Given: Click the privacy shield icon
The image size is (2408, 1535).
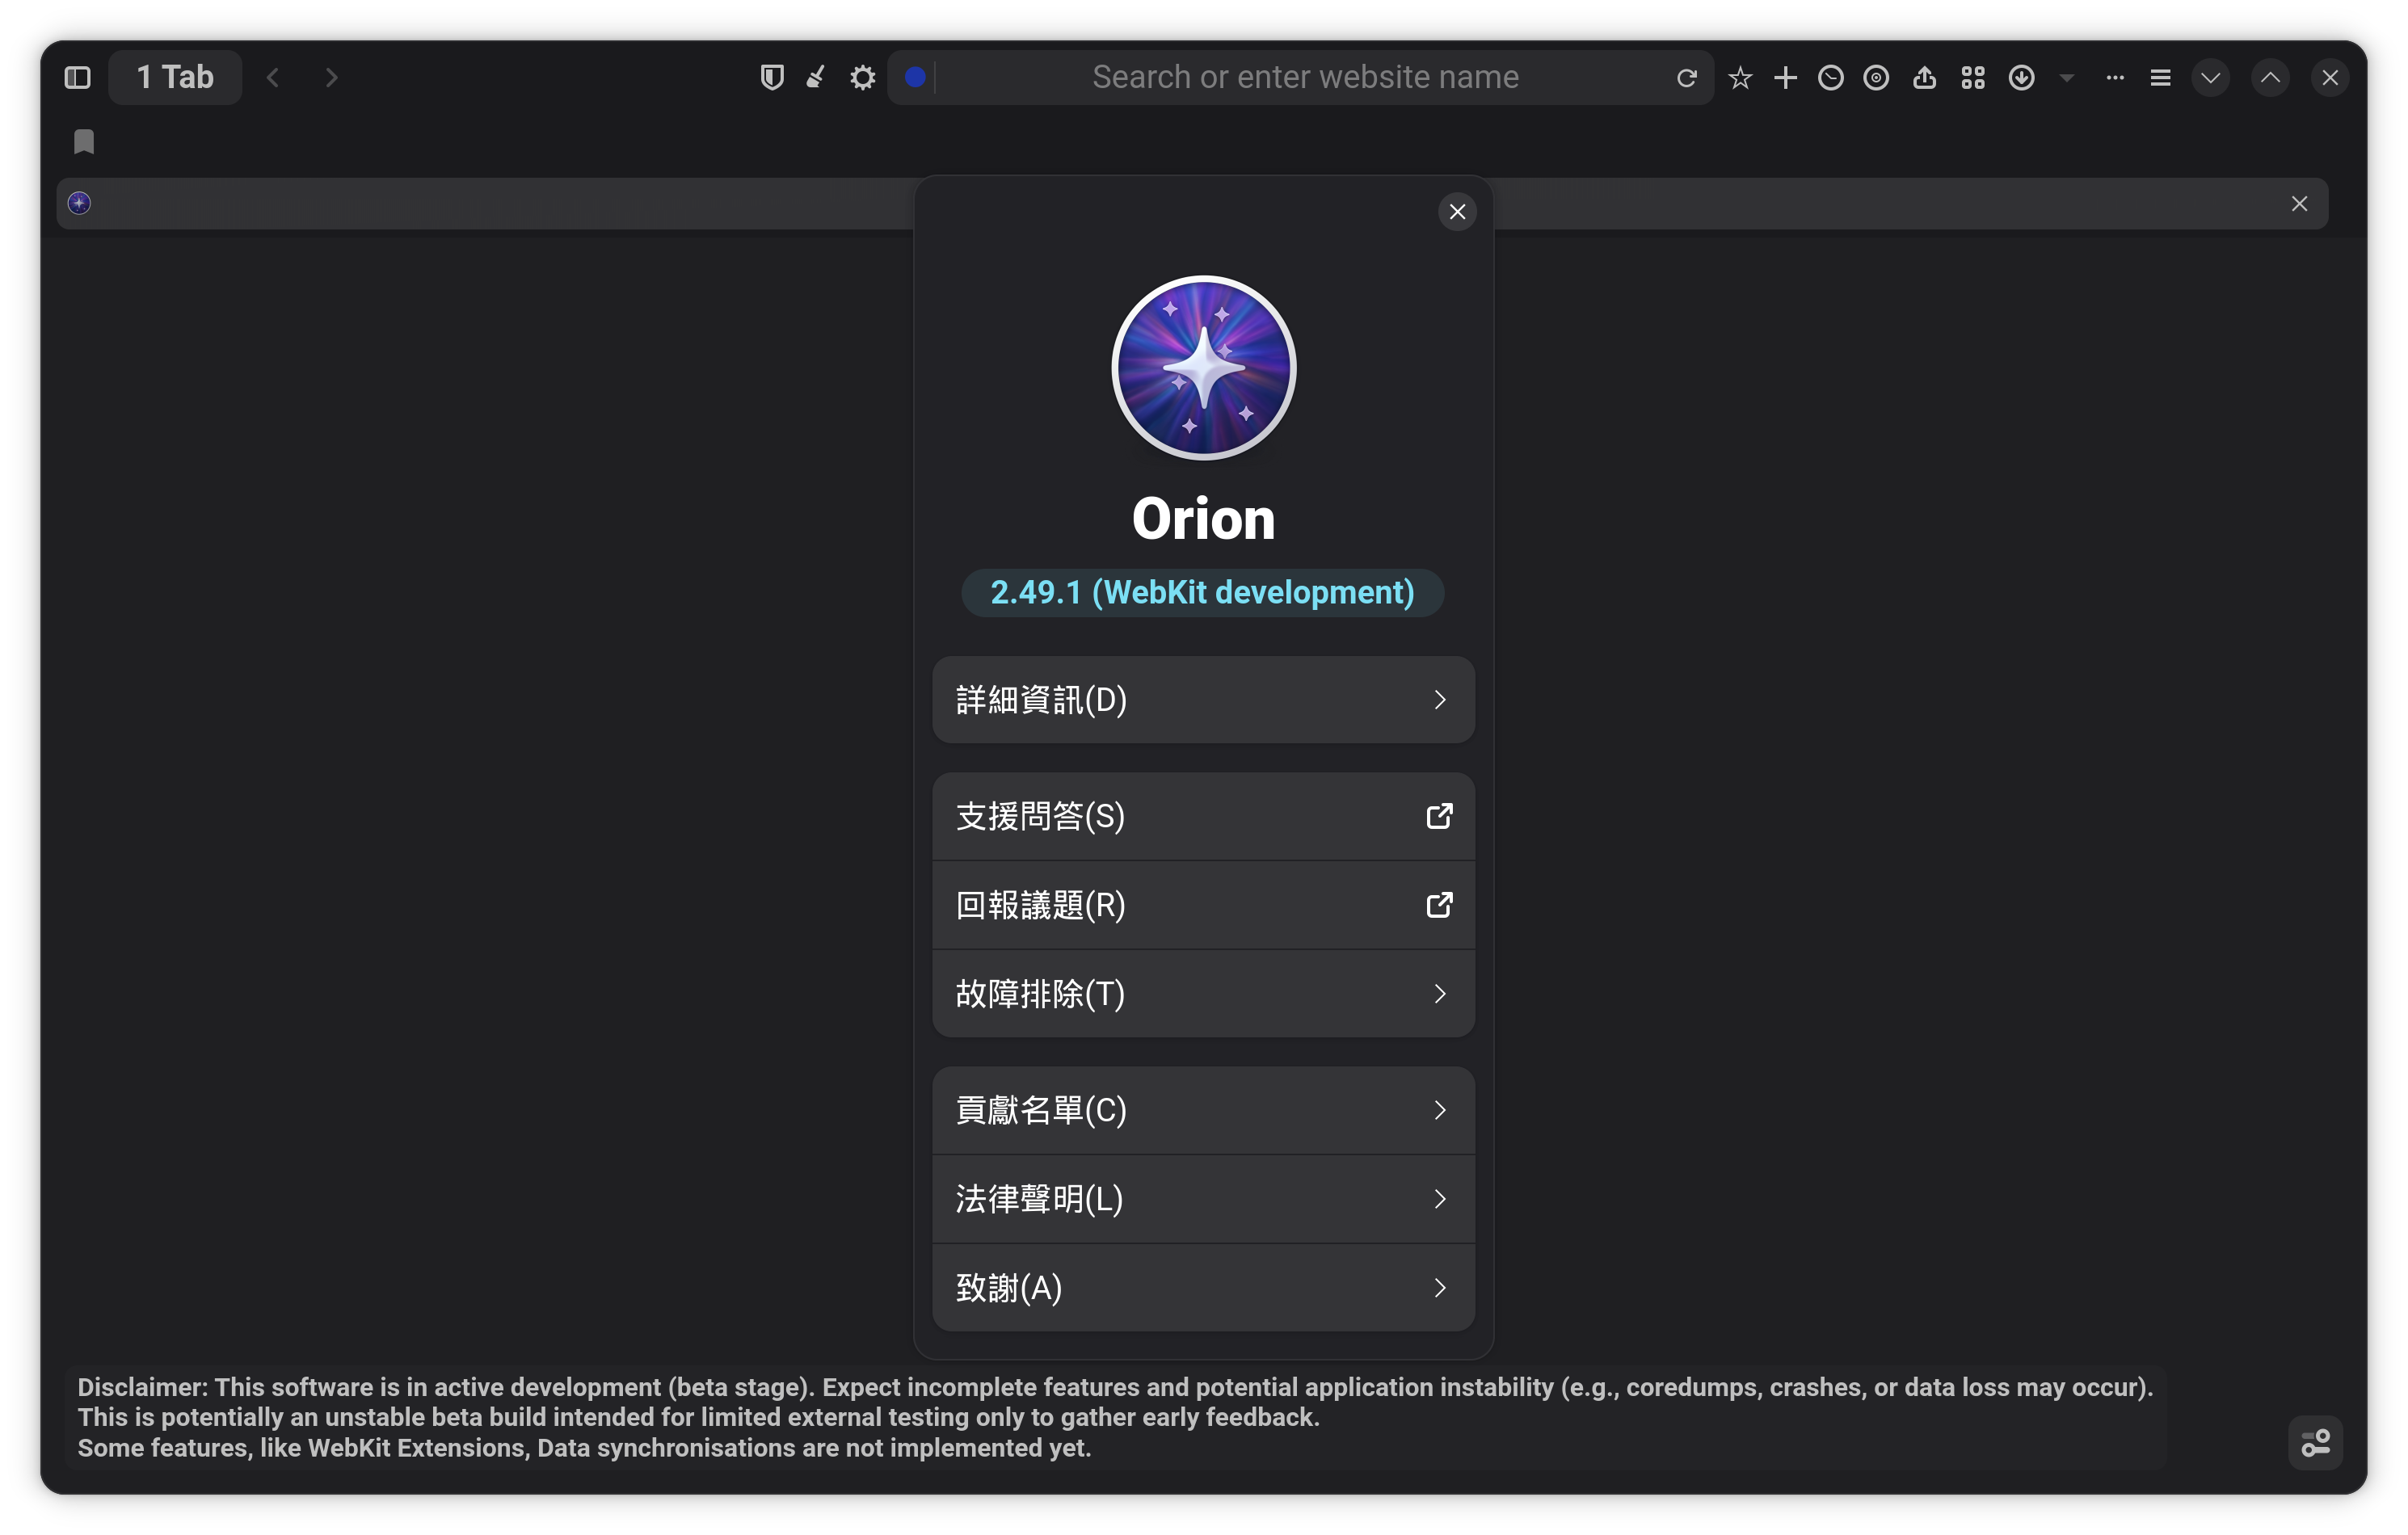Looking at the screenshot, I should (771, 77).
